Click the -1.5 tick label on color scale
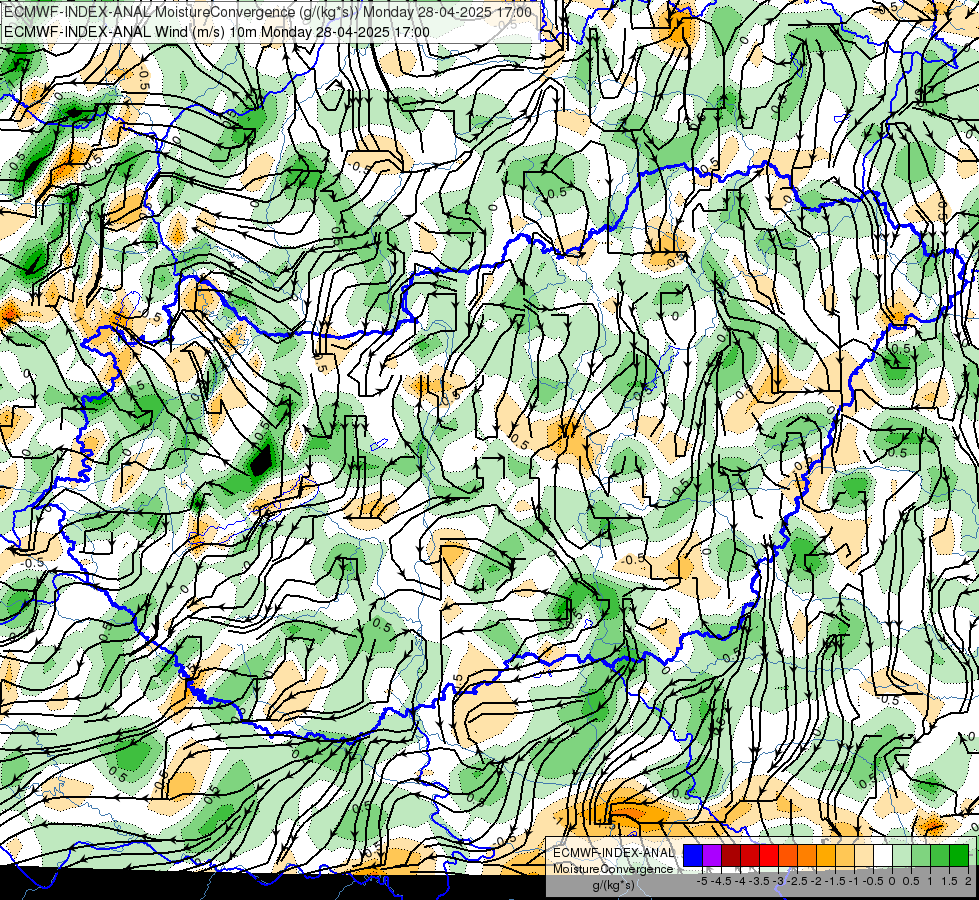The height and width of the screenshot is (900, 979). click(x=835, y=881)
